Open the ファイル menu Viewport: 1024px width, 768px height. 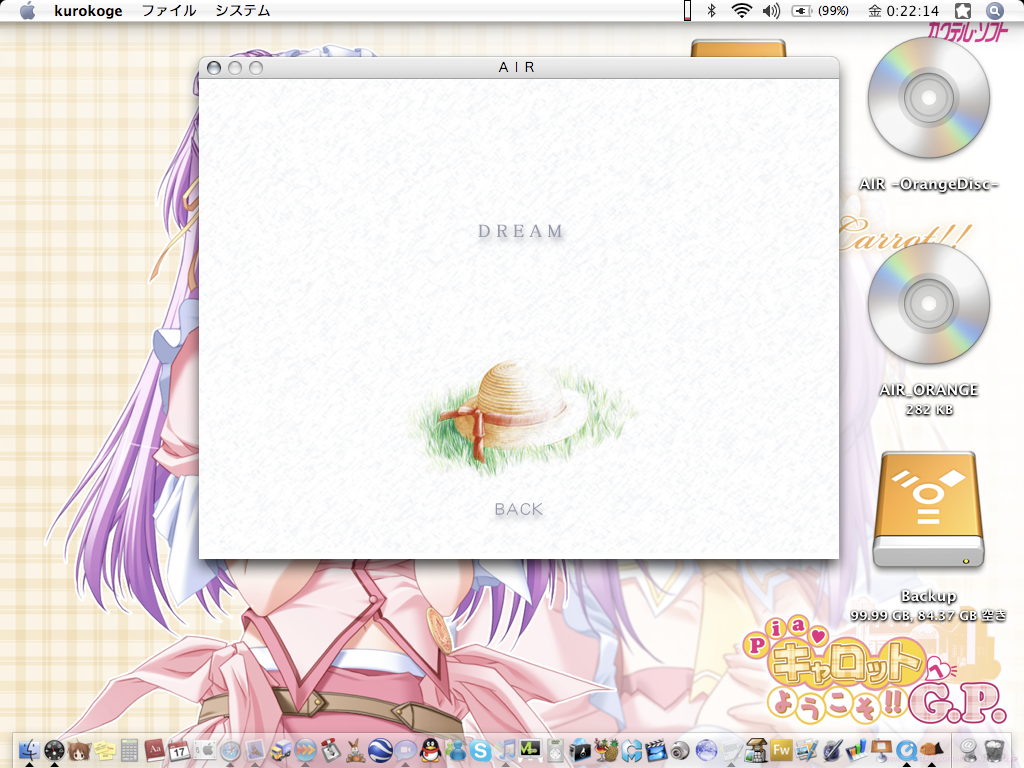coord(169,10)
